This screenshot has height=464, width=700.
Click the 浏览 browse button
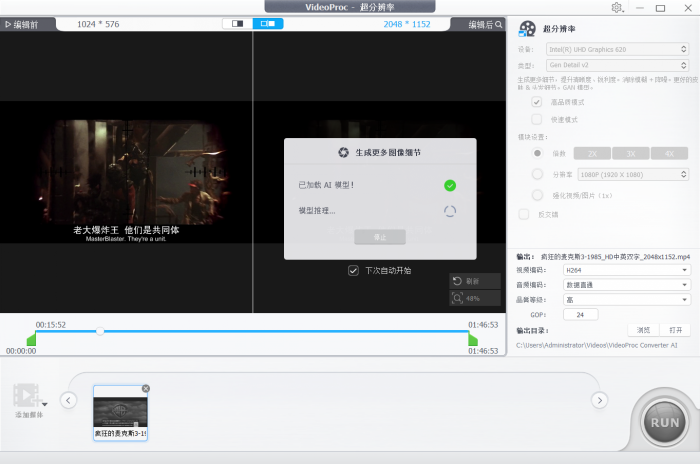[x=643, y=330]
